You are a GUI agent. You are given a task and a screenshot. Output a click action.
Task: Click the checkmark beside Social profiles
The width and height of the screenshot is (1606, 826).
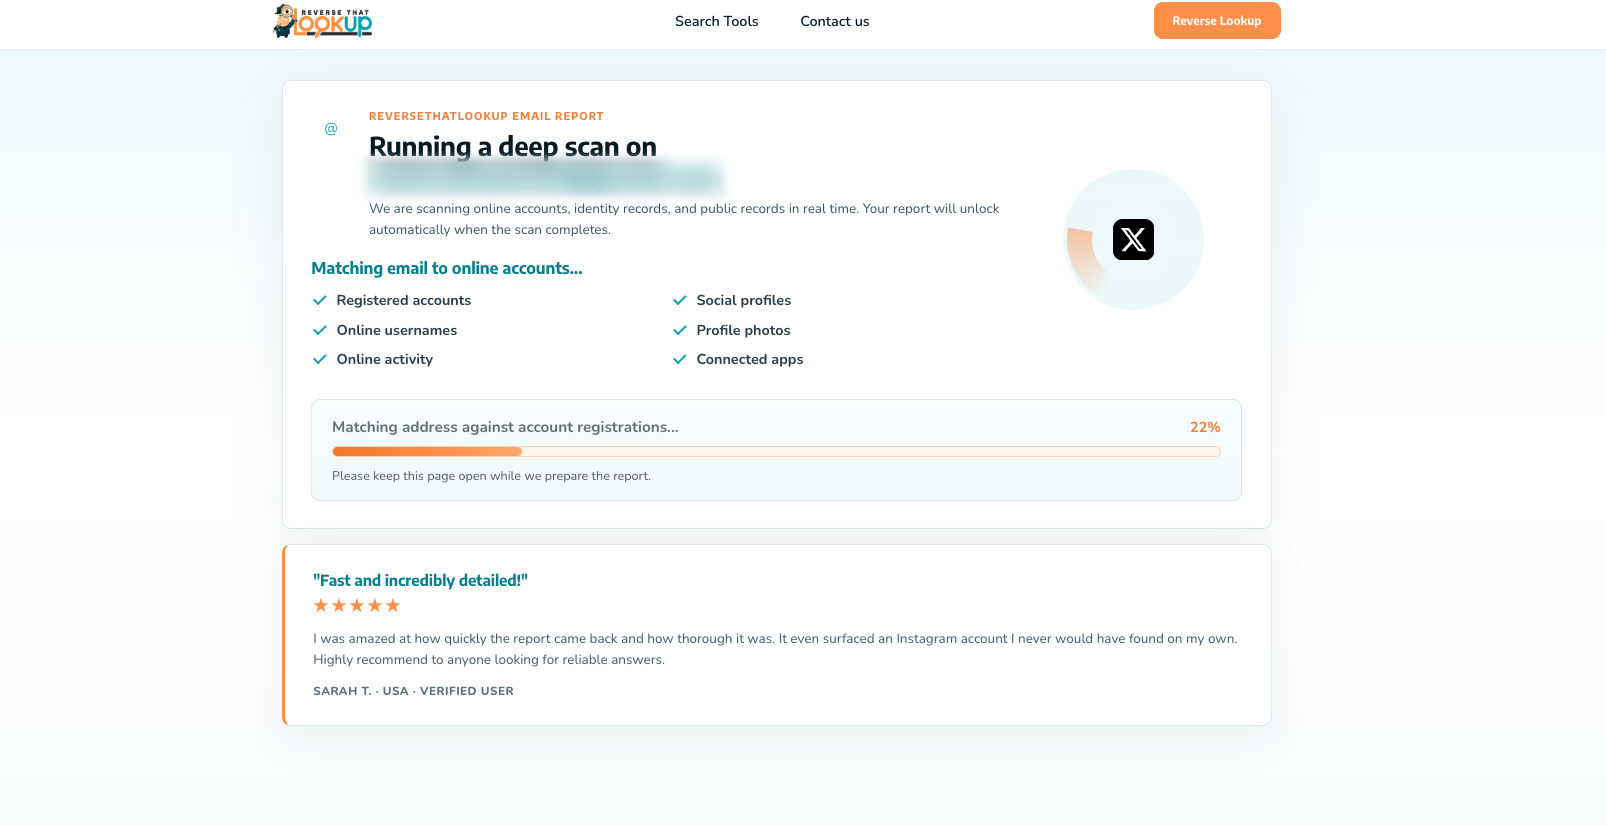coord(680,300)
